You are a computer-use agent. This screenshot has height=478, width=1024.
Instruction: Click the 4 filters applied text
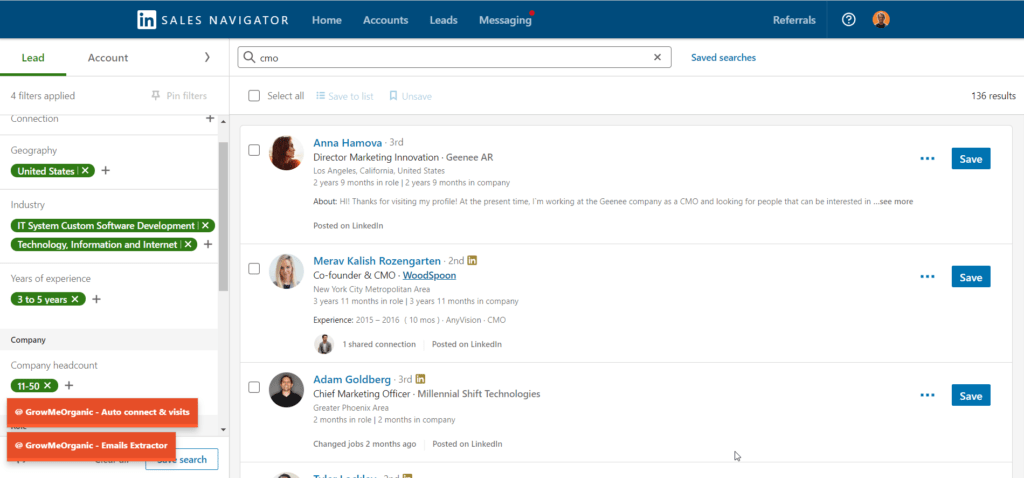(43, 96)
